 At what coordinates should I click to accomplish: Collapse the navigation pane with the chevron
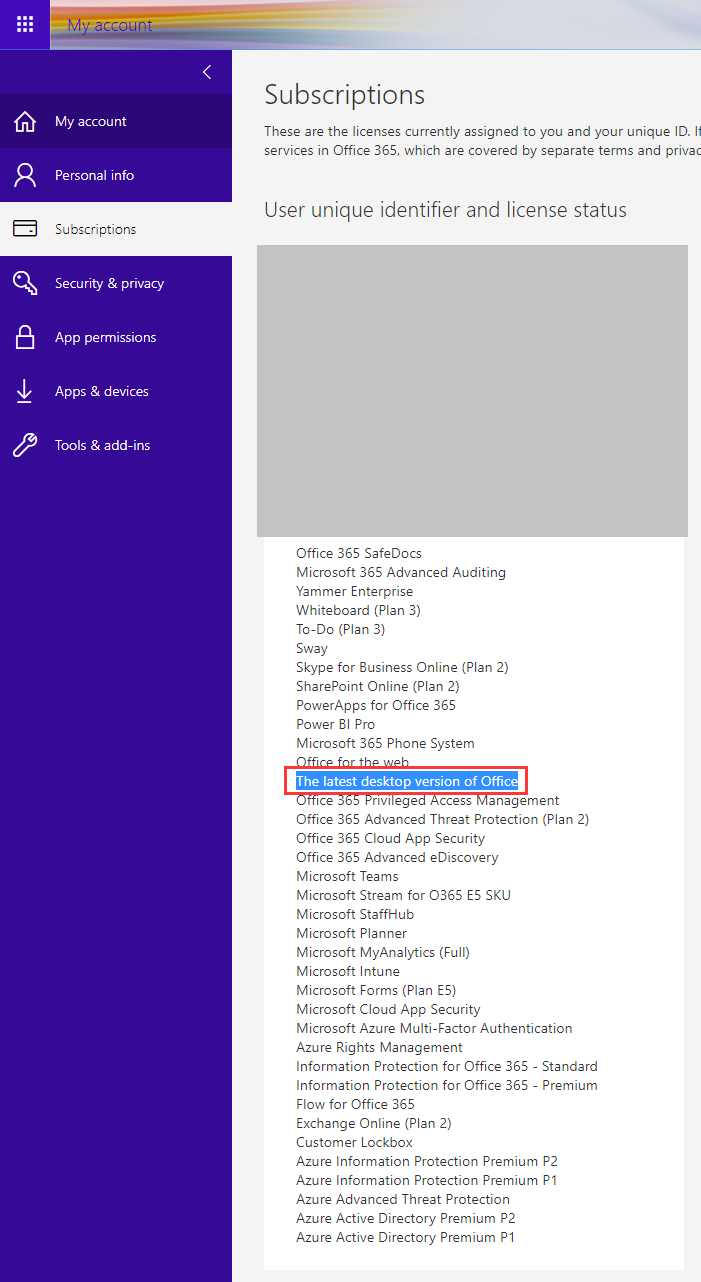207,72
